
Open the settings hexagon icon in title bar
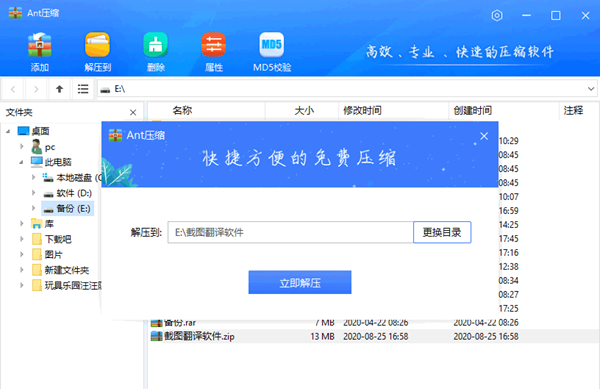tap(497, 15)
